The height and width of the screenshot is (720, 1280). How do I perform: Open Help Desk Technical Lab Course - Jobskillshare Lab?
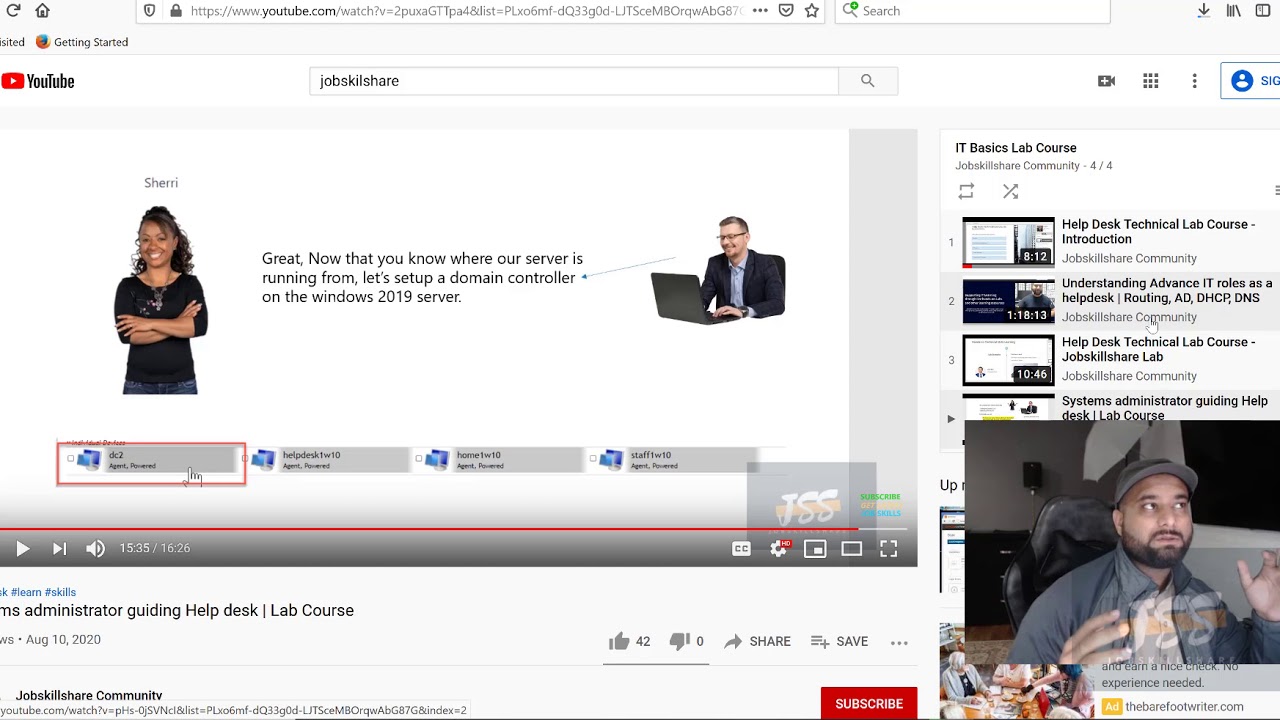(1158, 349)
